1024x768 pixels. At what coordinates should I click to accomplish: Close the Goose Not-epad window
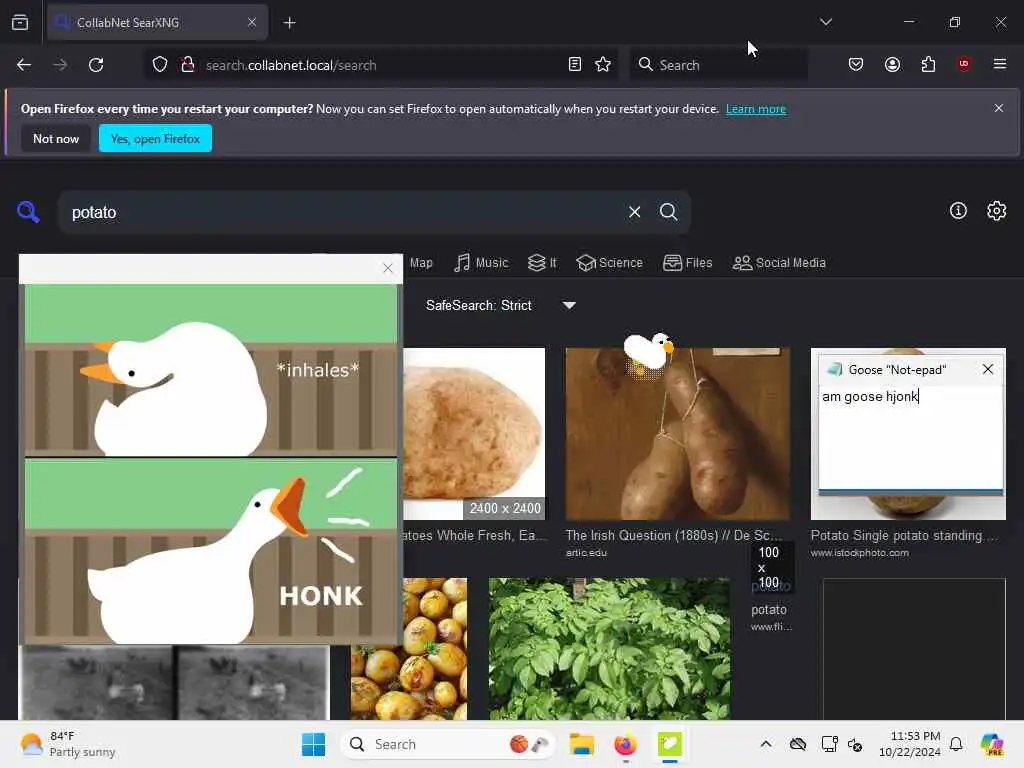[987, 369]
